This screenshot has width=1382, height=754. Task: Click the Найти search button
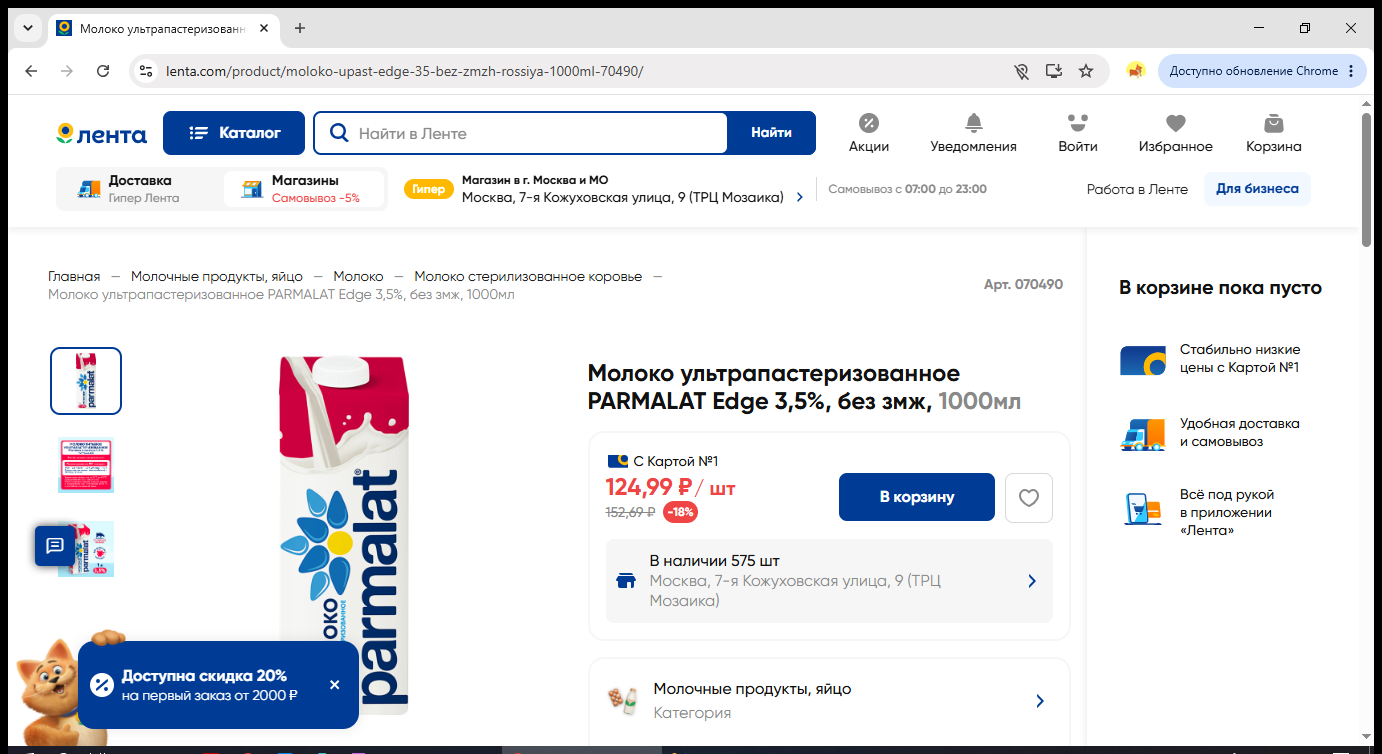(771, 133)
